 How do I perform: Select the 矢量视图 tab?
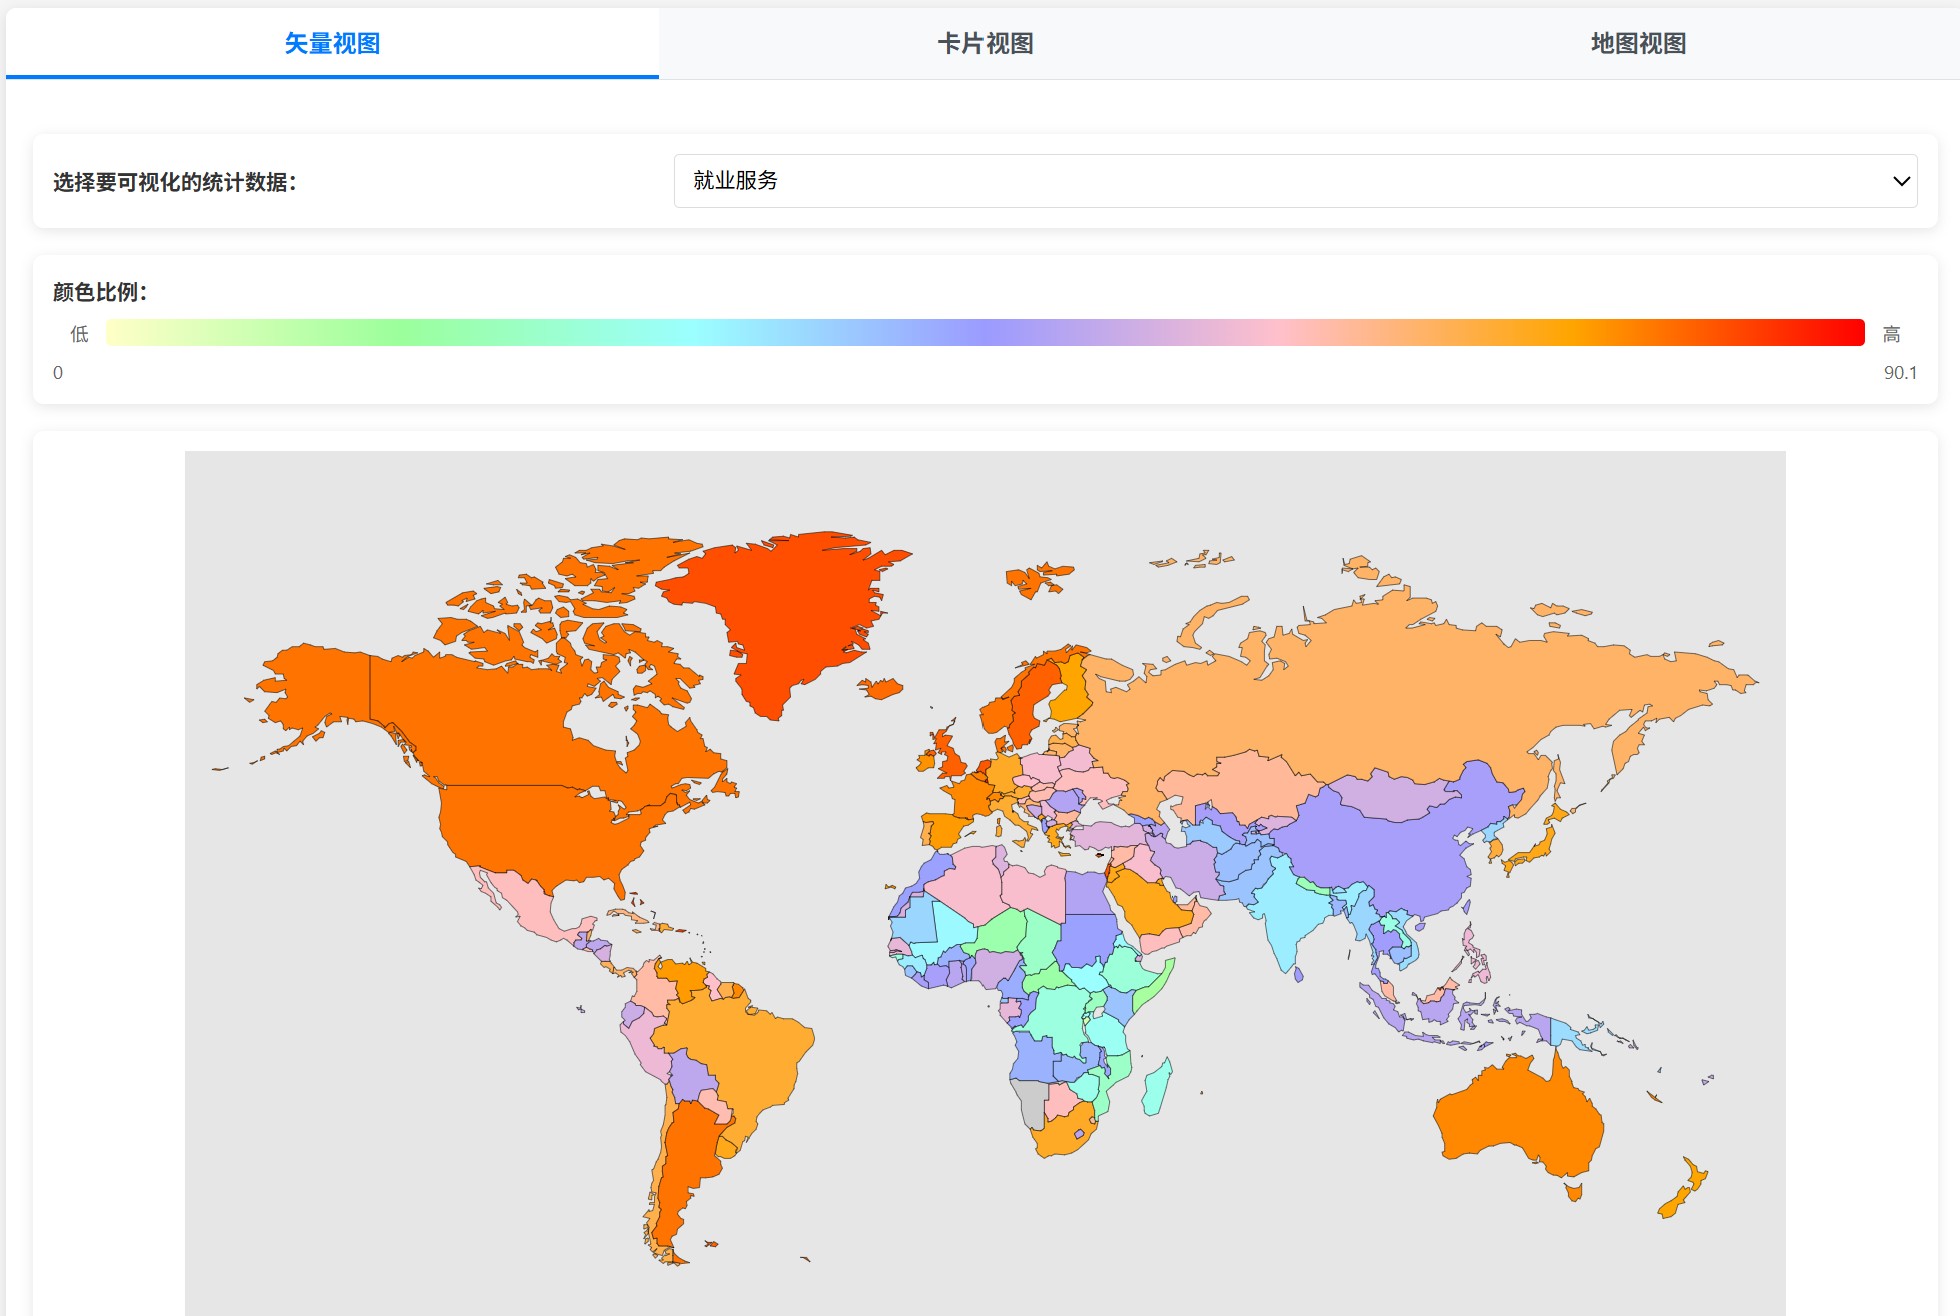(x=332, y=44)
